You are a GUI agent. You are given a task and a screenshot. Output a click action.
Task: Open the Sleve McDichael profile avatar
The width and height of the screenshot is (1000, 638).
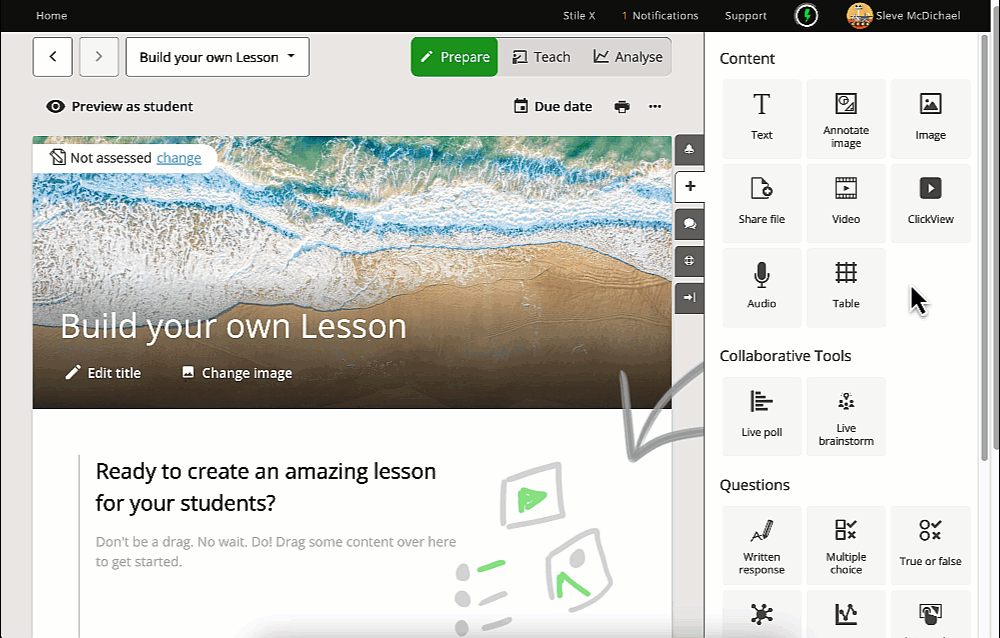[859, 15]
